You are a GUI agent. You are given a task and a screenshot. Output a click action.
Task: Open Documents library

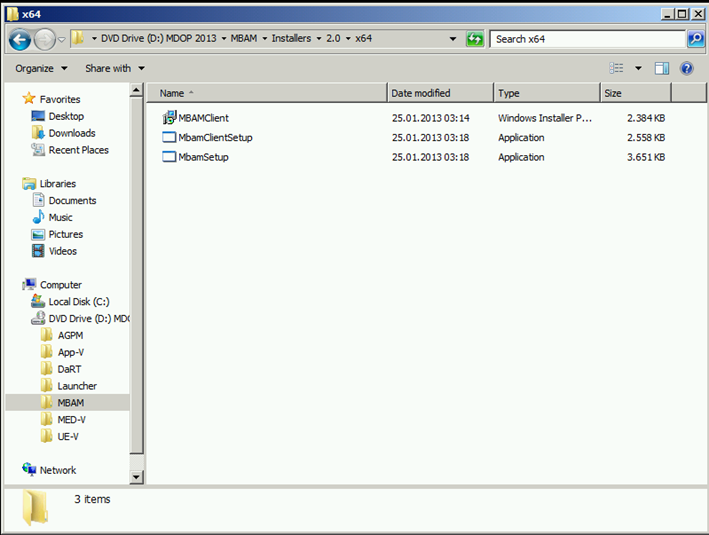[x=72, y=200]
